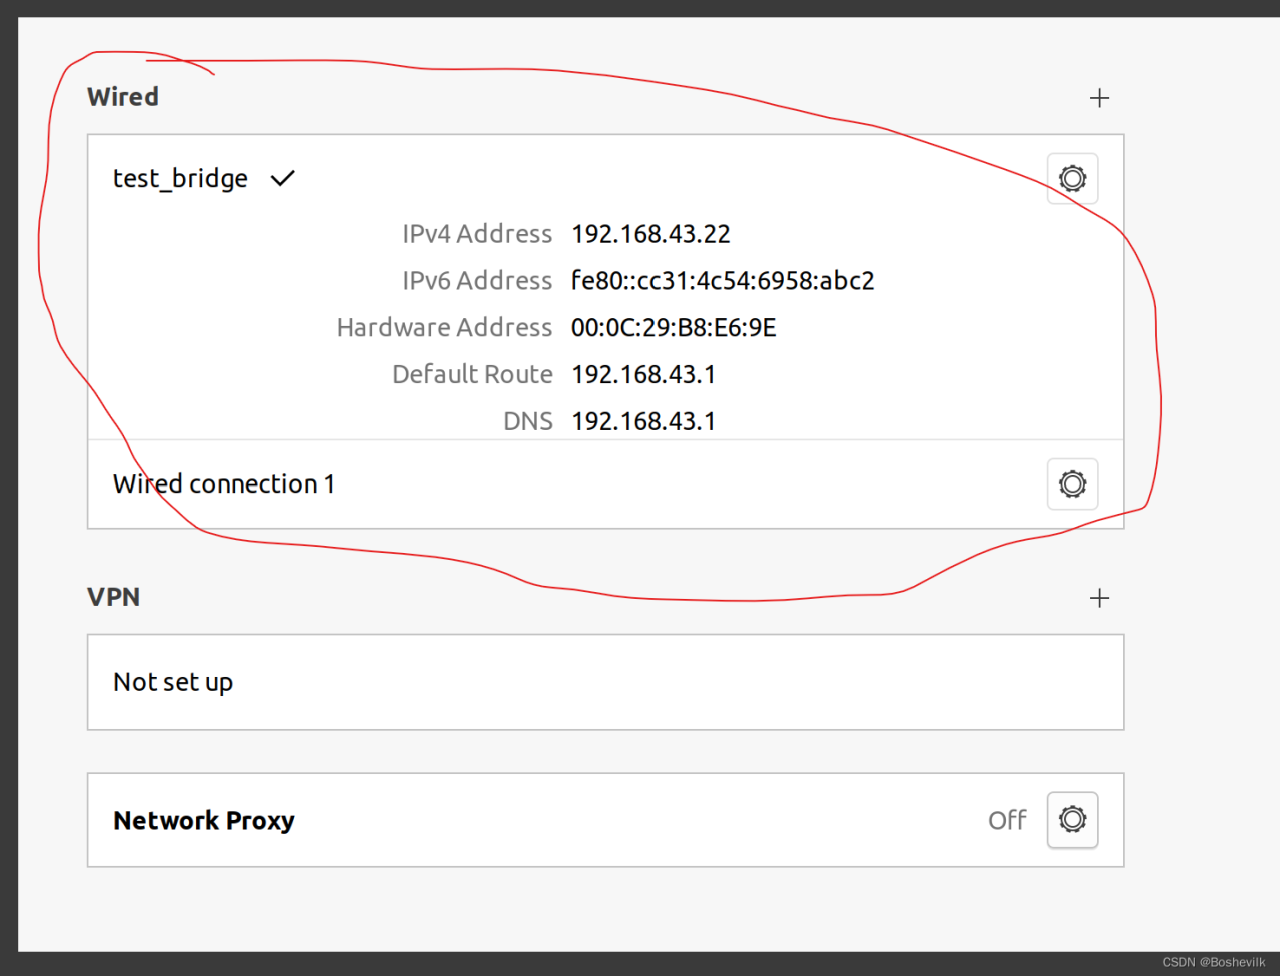The width and height of the screenshot is (1280, 976).
Task: Open settings gear for Wired connection 1
Action: coord(1072,484)
